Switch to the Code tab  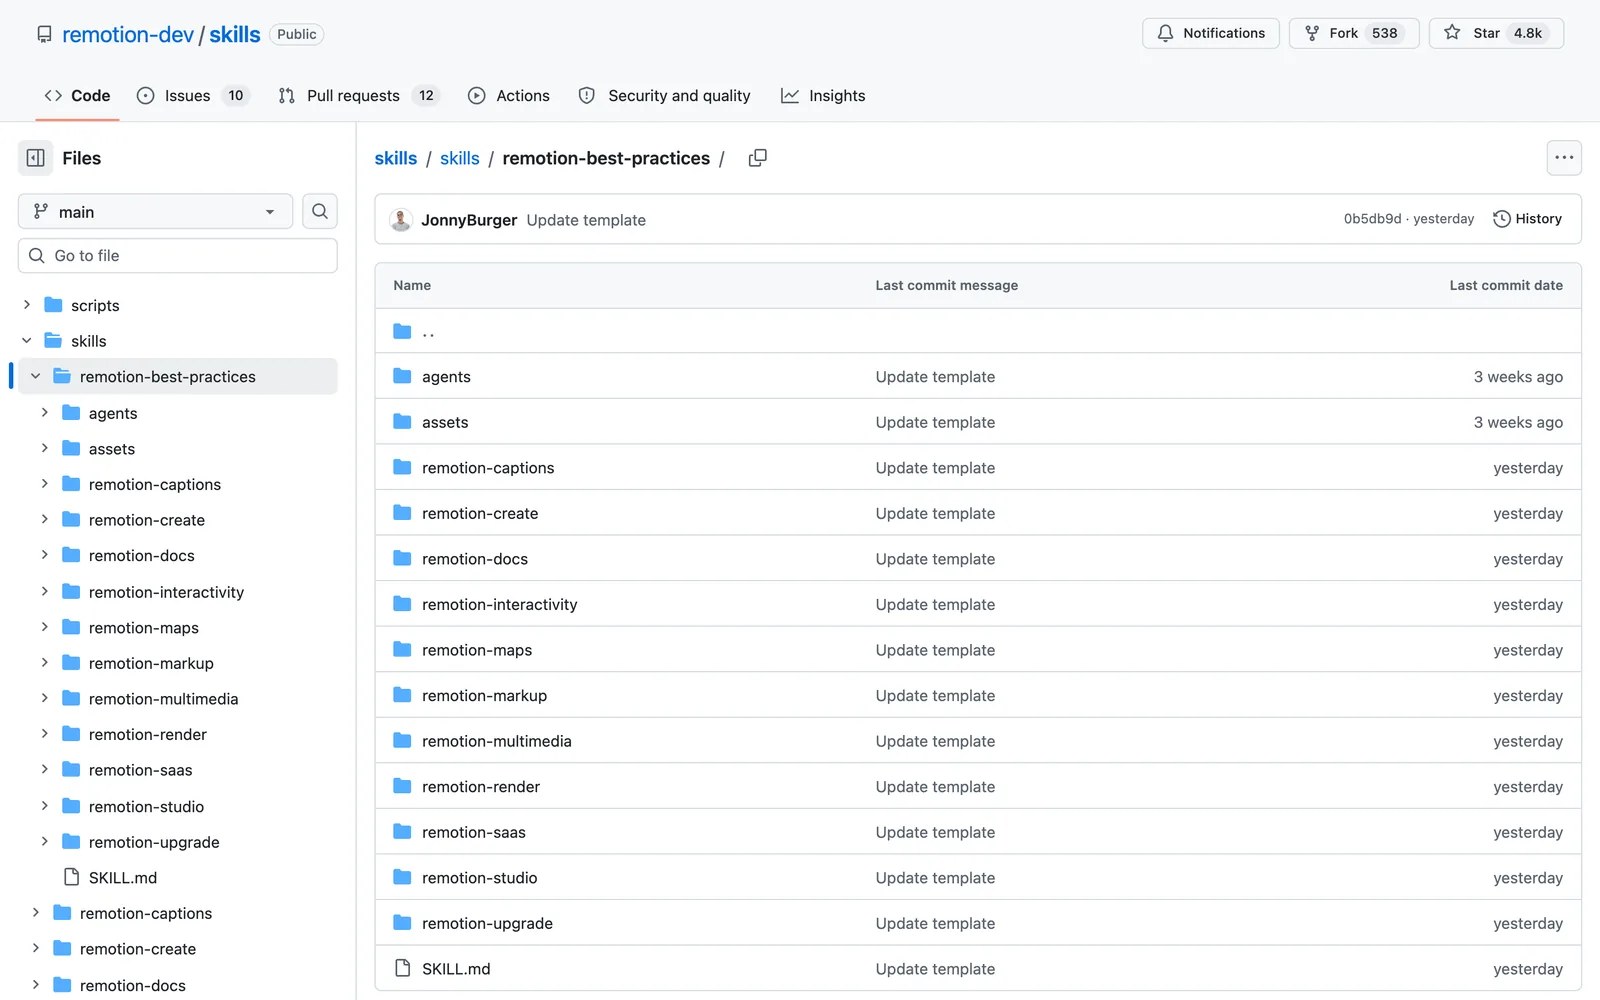tap(77, 96)
